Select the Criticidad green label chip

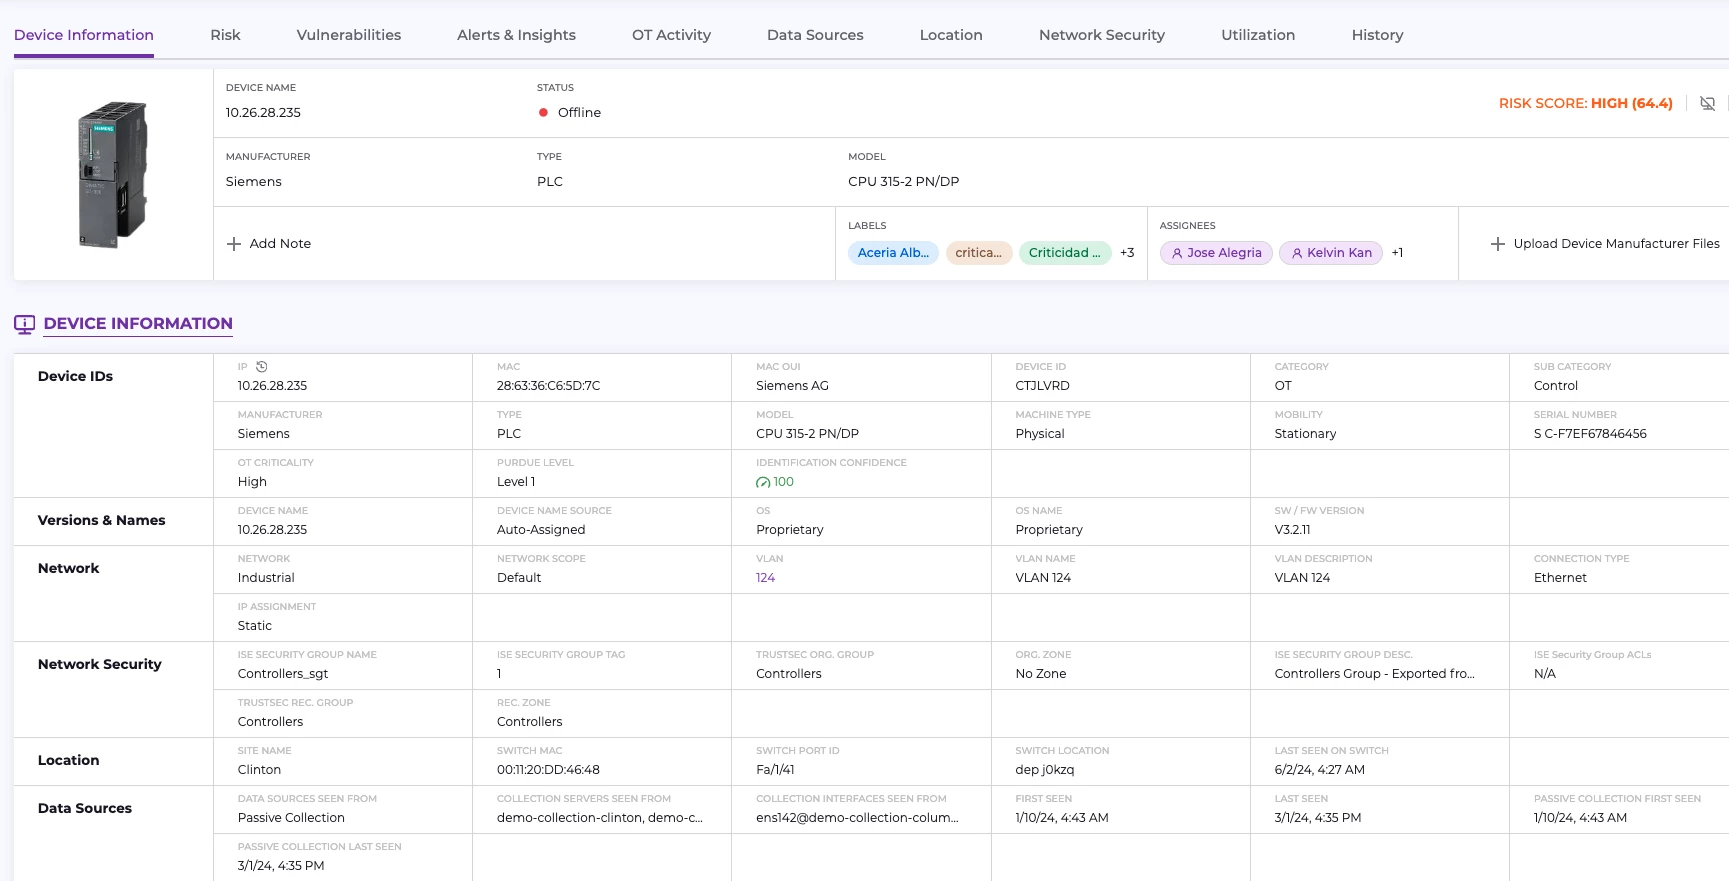click(1064, 253)
